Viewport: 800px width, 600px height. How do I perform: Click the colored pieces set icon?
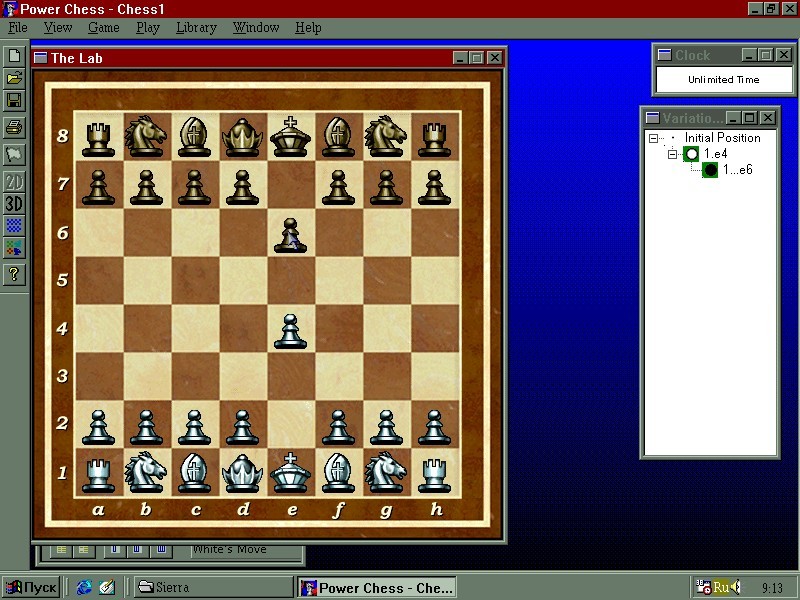pyautogui.click(x=14, y=247)
